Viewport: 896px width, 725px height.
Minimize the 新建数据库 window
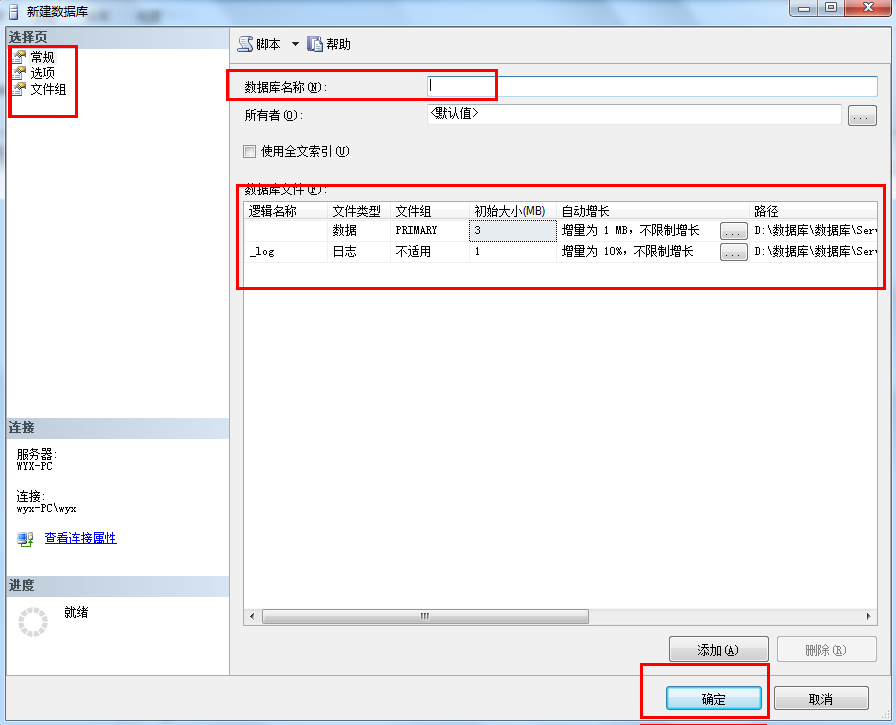coord(805,7)
